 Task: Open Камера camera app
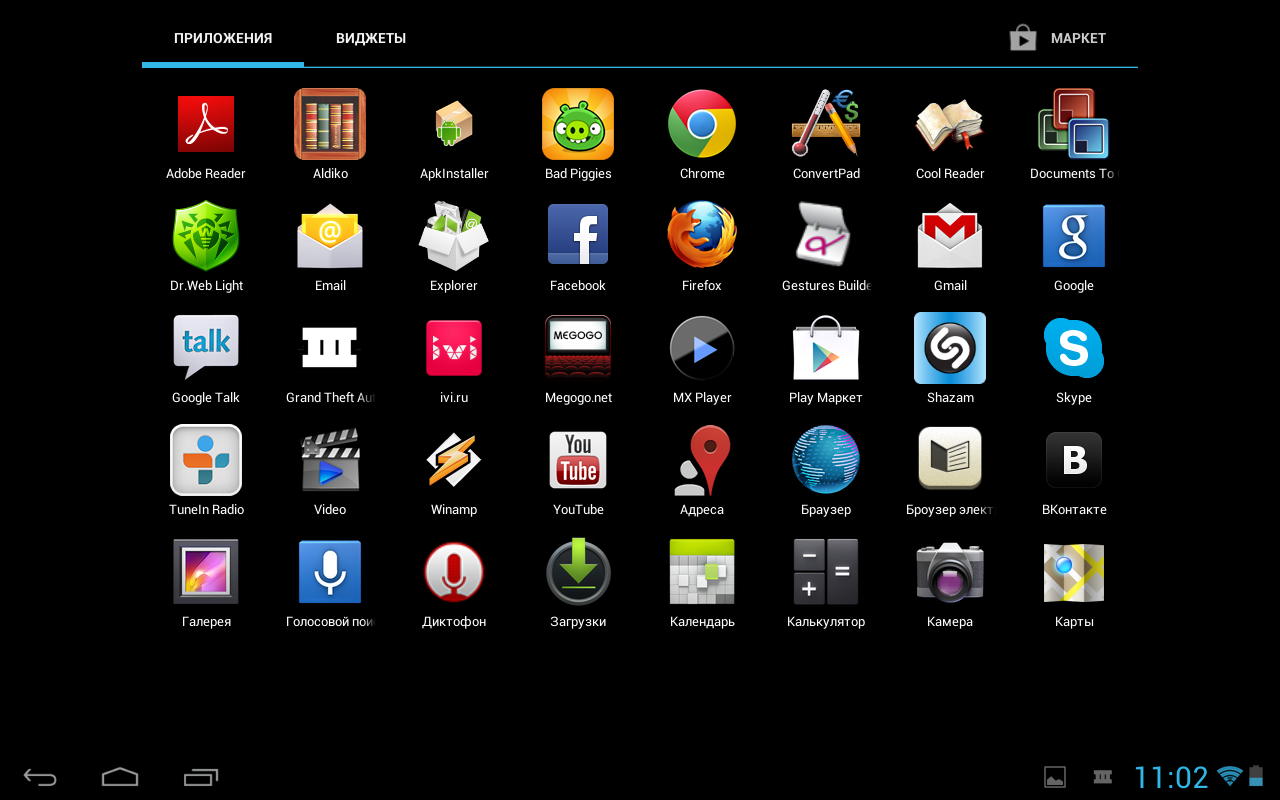(950, 572)
